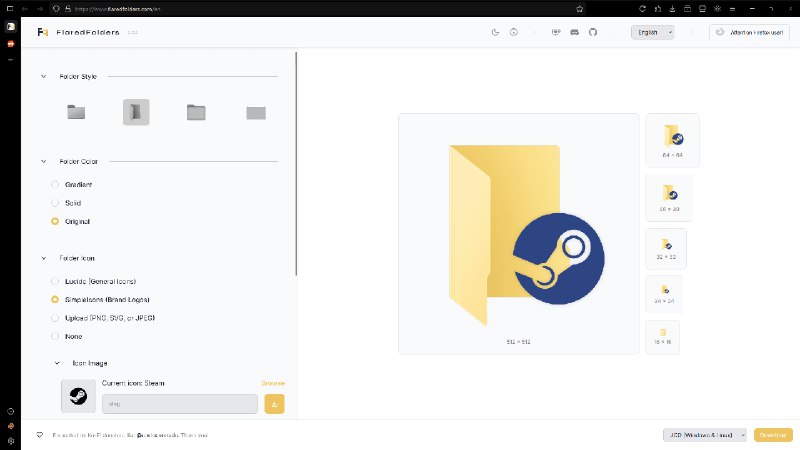This screenshot has width=800, height=450.
Task: Collapse the Folder Style section
Action: point(43,77)
